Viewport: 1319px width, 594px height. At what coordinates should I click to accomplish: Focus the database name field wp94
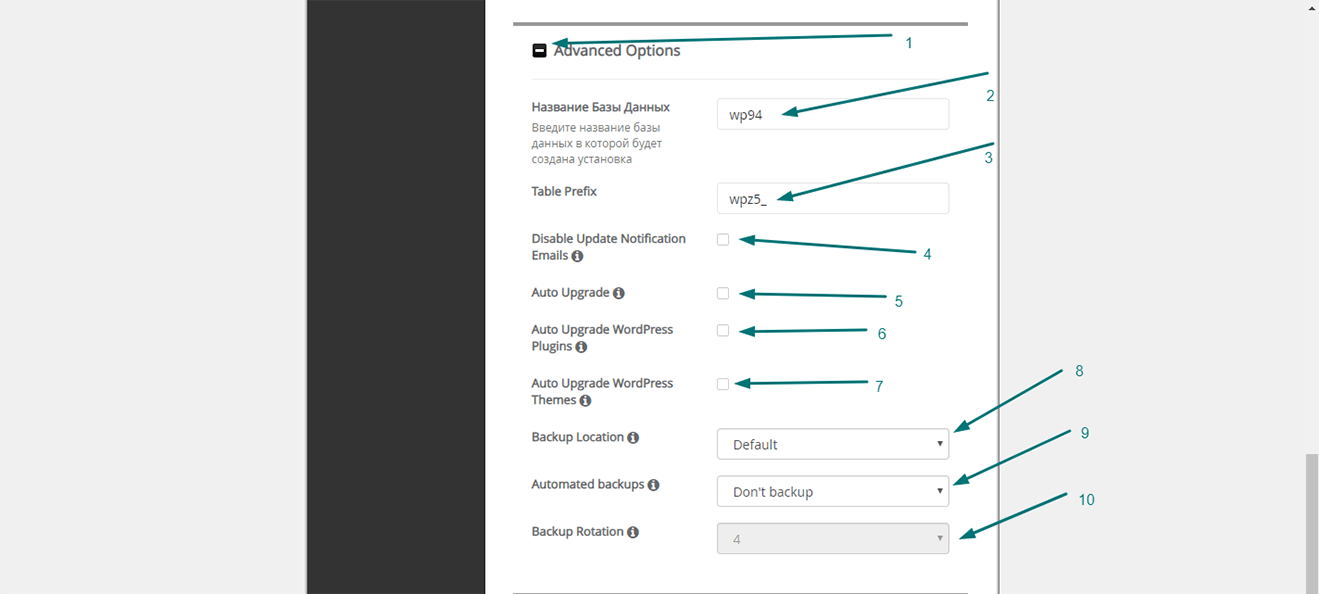pyautogui.click(x=833, y=114)
